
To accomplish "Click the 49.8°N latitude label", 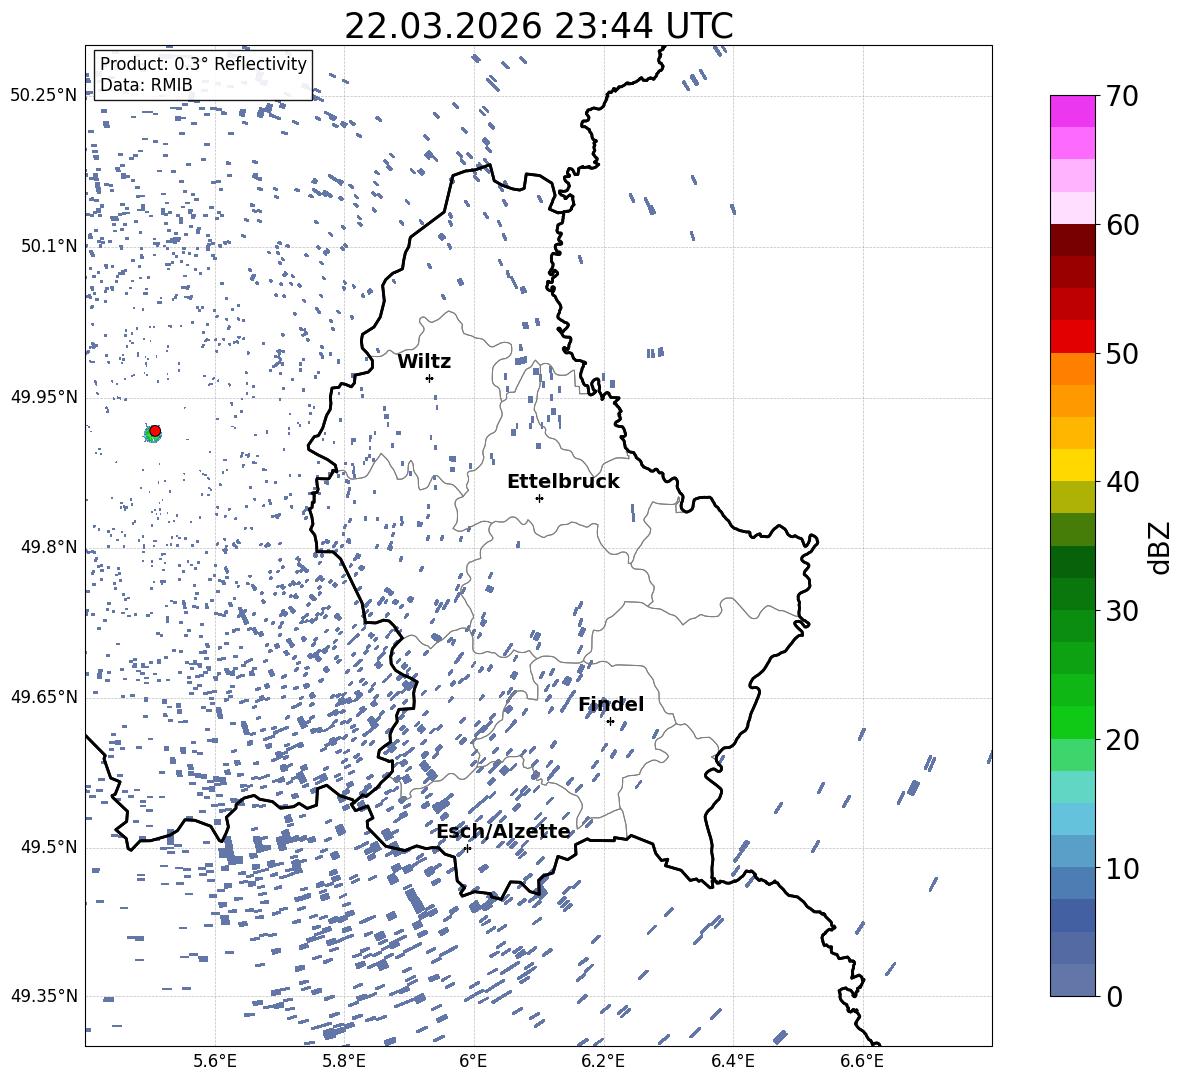I will tap(49, 547).
